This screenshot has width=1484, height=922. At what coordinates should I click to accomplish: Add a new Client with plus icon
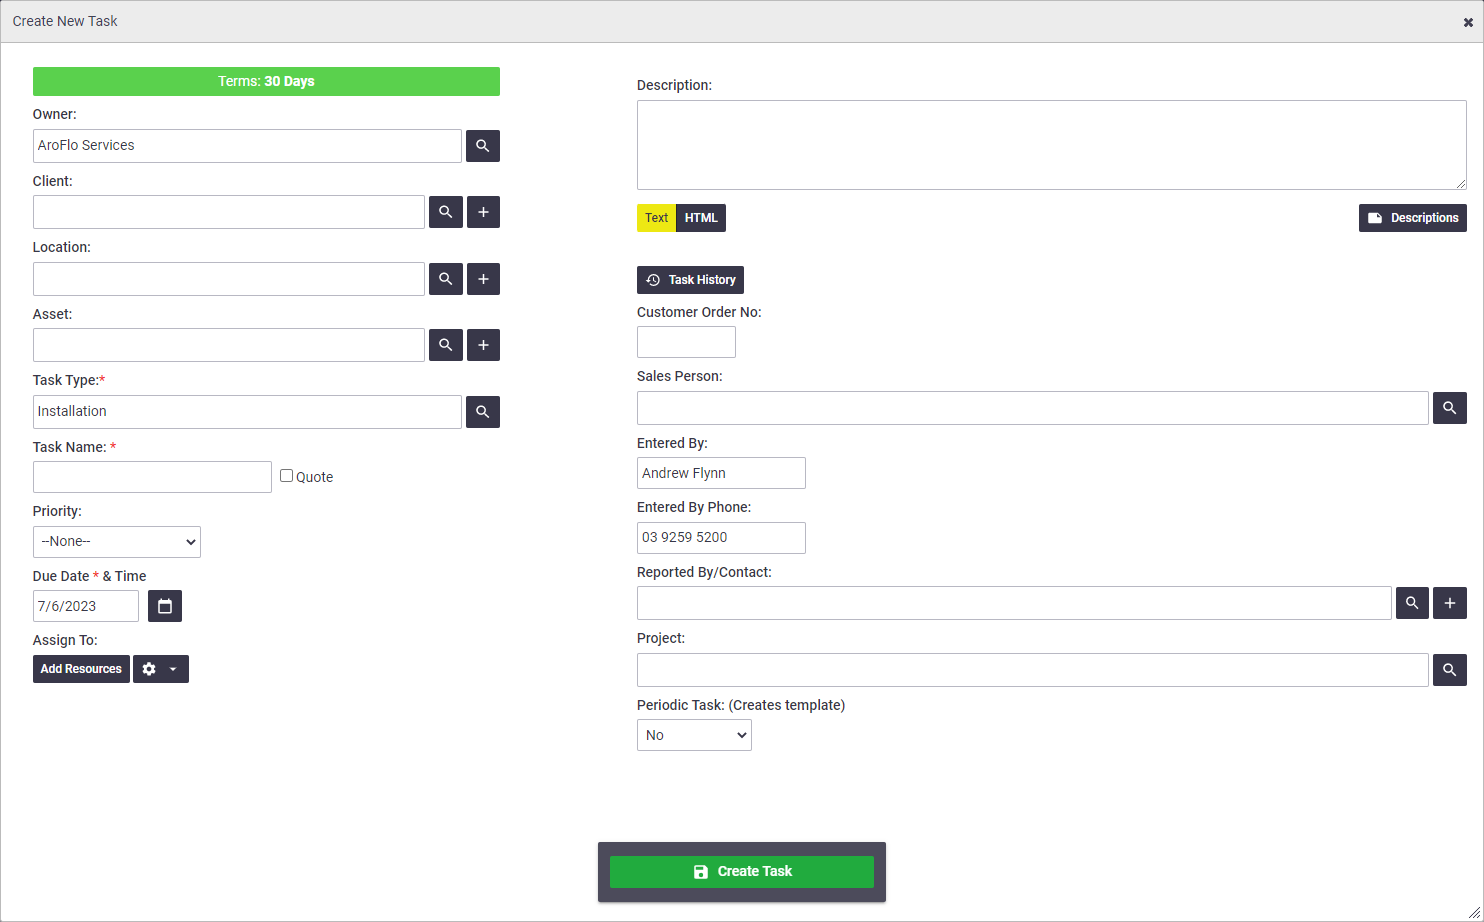coord(483,212)
